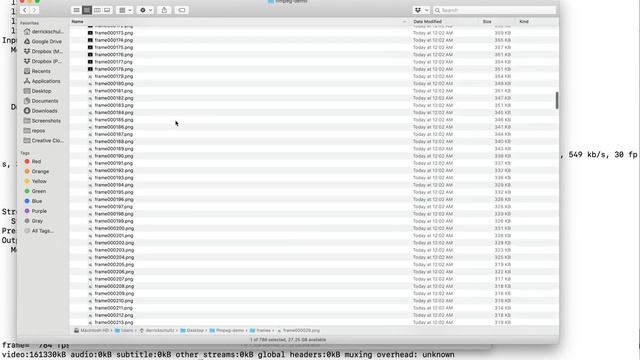640x360 pixels.
Task: Toggle sort direction arrow in Name column
Action: tap(404, 21)
